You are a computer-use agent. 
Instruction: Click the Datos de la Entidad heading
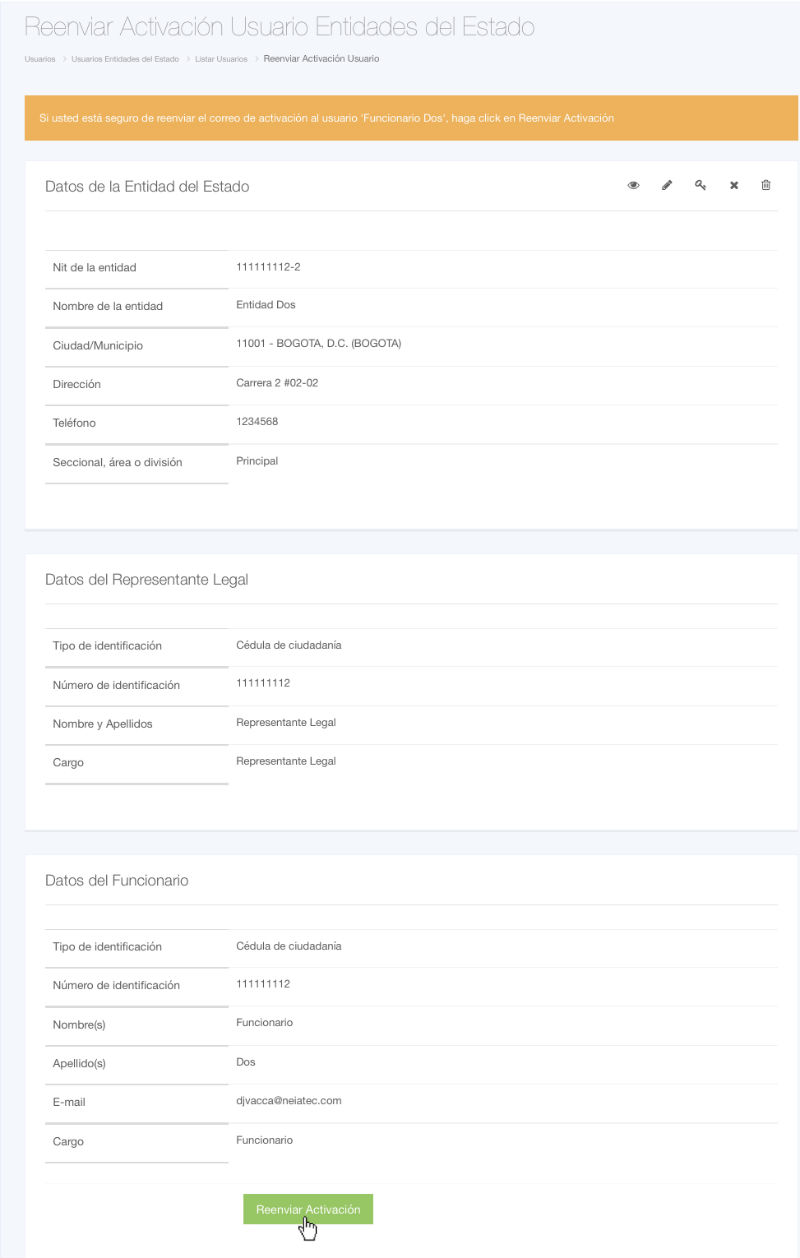[147, 186]
